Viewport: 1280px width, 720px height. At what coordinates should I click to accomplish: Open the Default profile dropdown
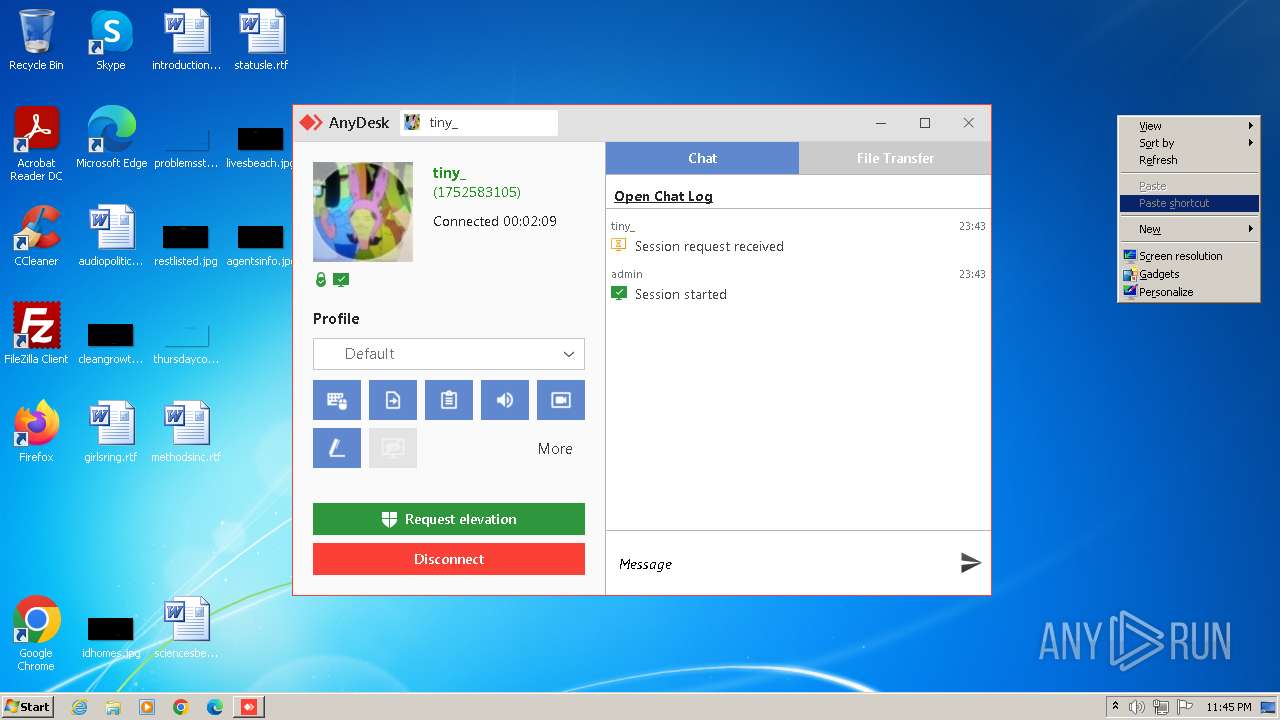point(449,354)
